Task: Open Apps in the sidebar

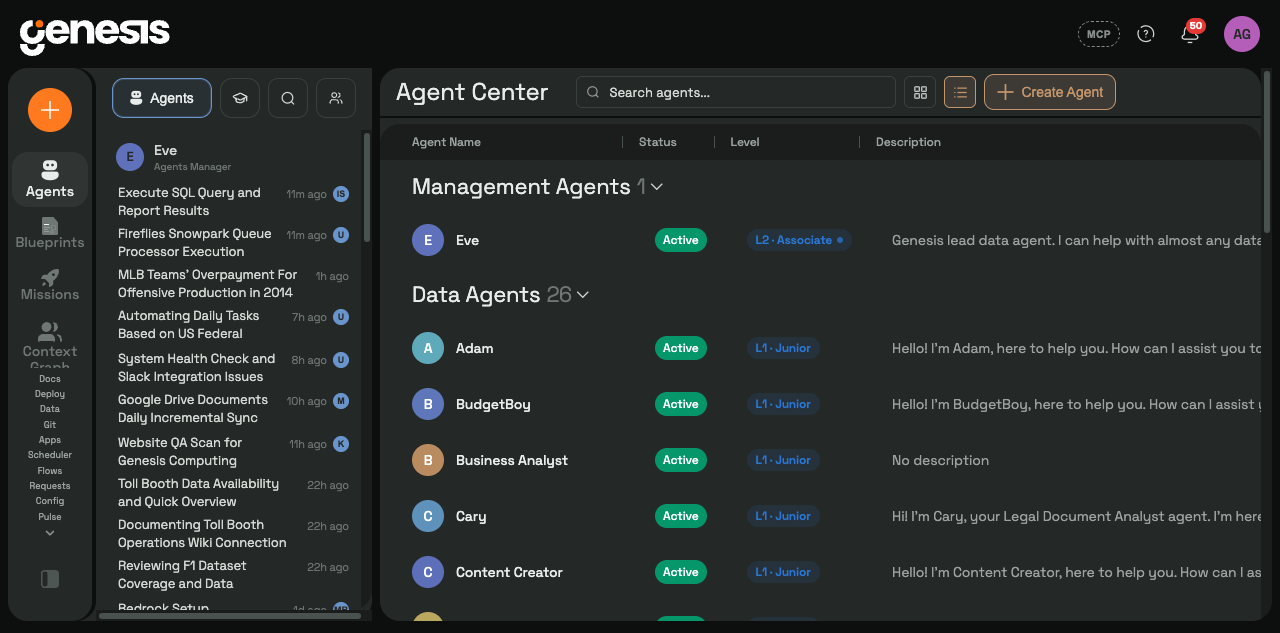Action: coord(50,440)
